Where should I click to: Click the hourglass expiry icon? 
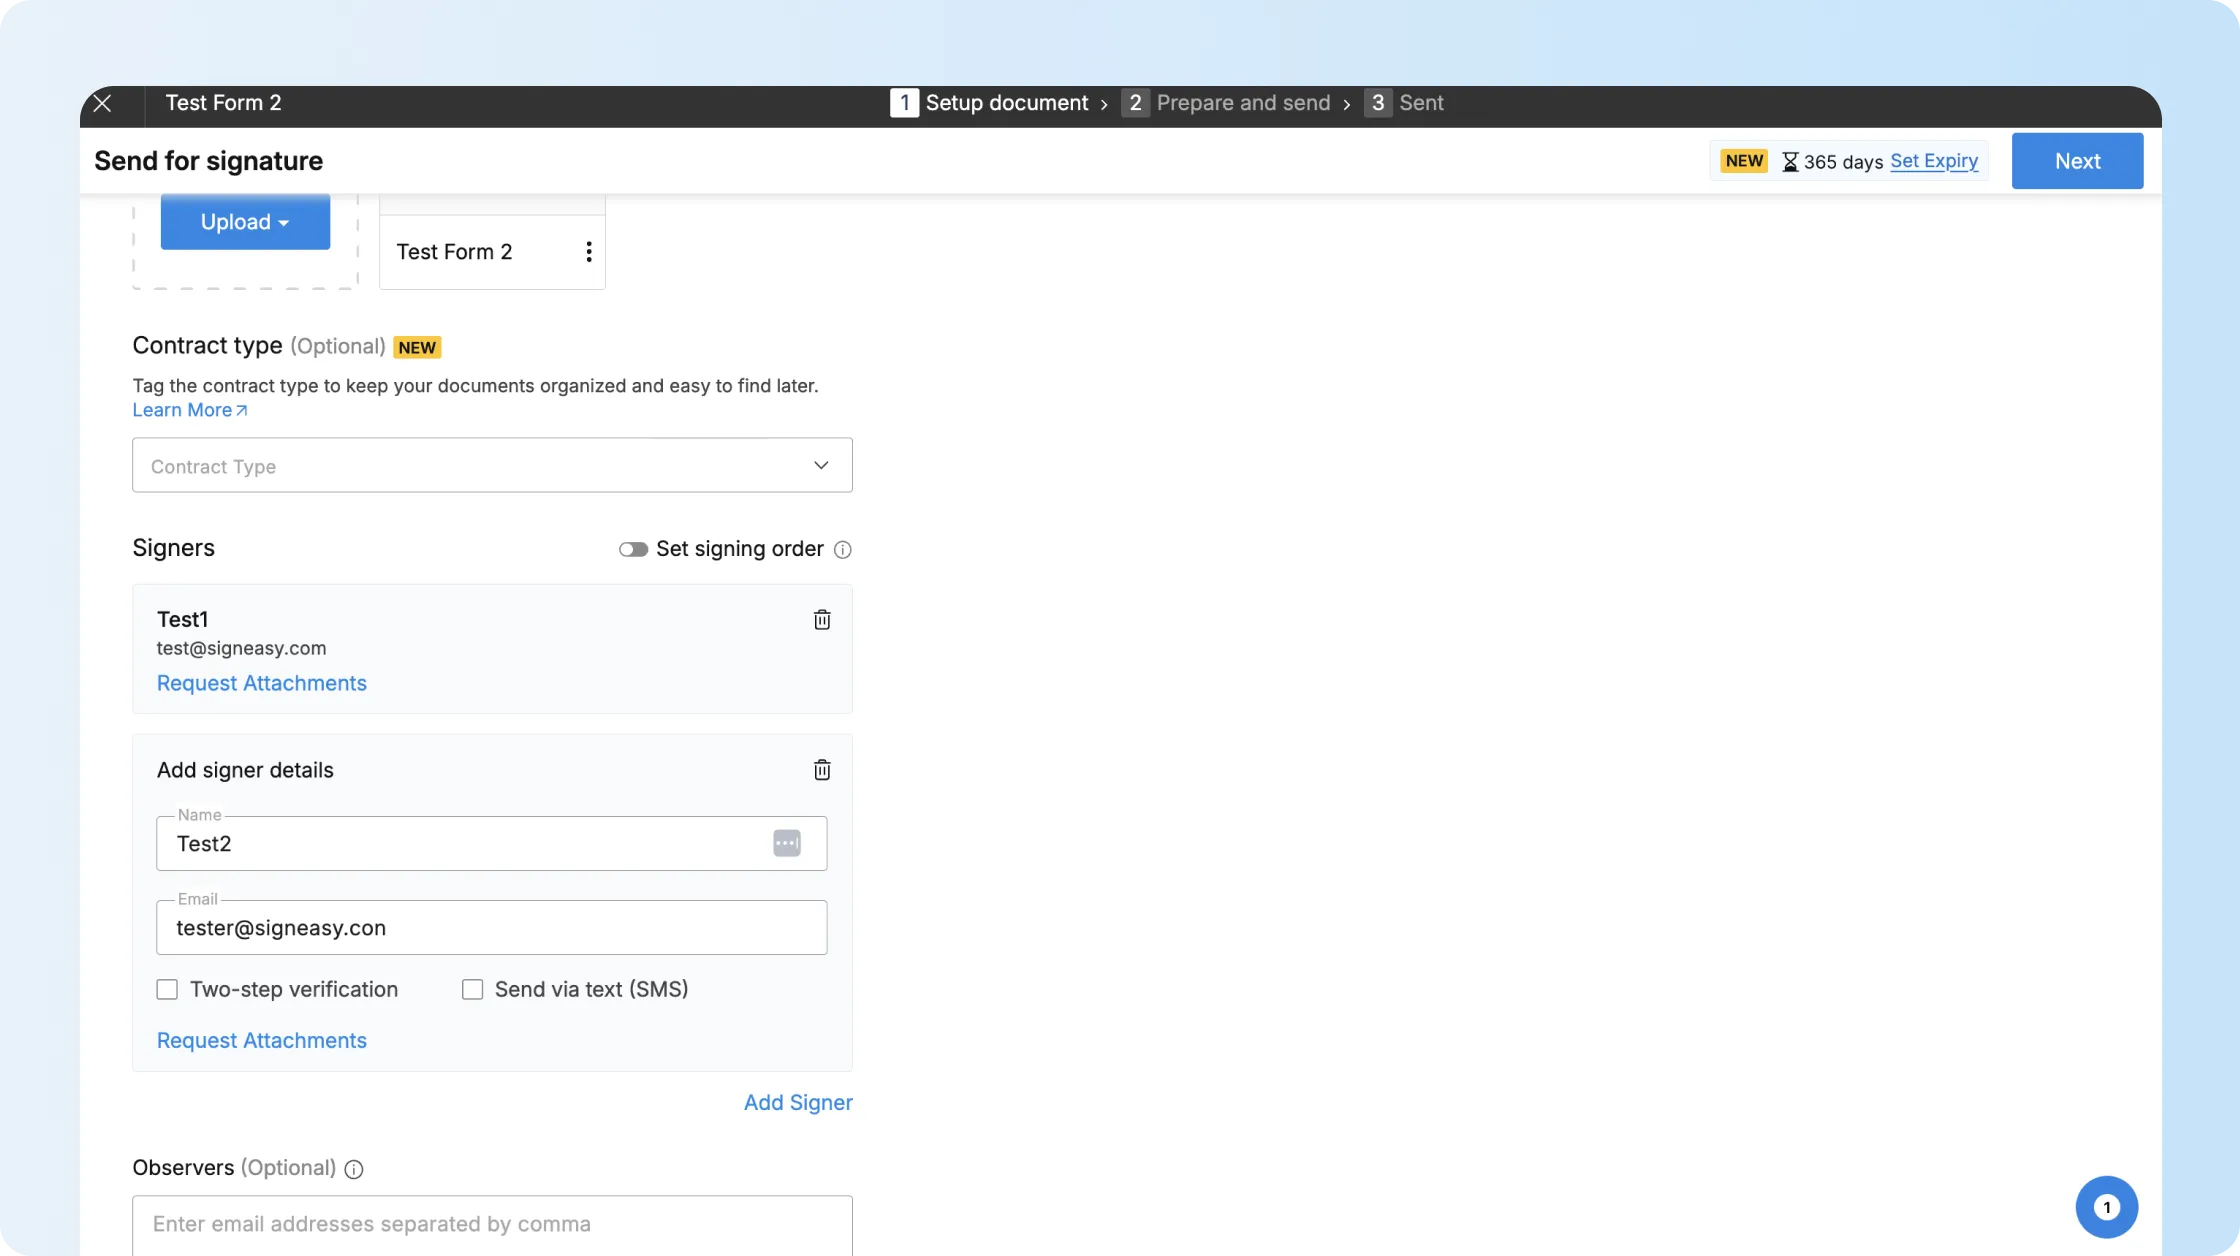pyautogui.click(x=1790, y=162)
